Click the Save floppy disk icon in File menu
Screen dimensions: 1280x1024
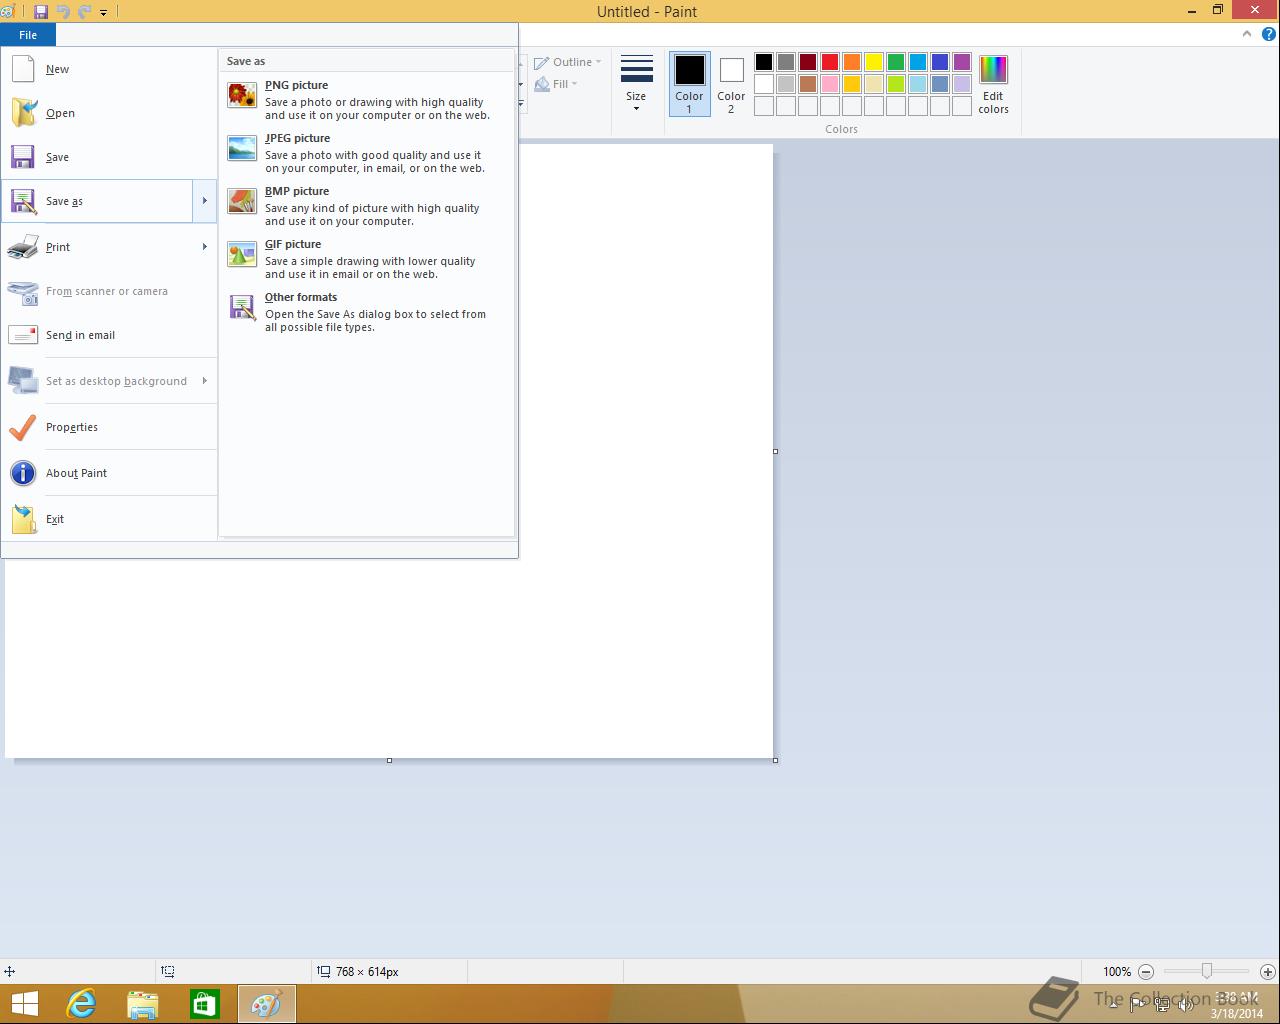(23, 157)
